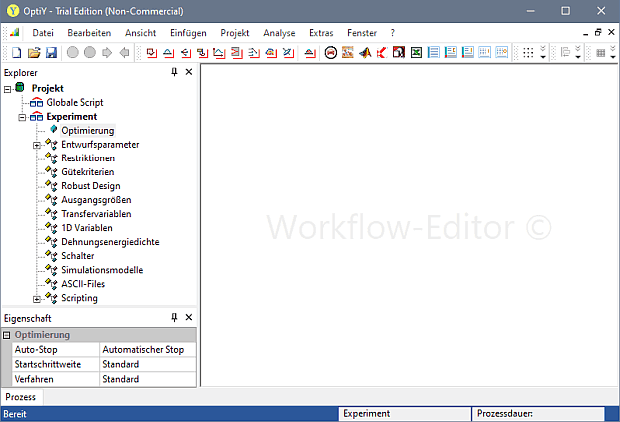620x422 pixels.
Task: Open the Analyse menu
Action: pos(279,33)
